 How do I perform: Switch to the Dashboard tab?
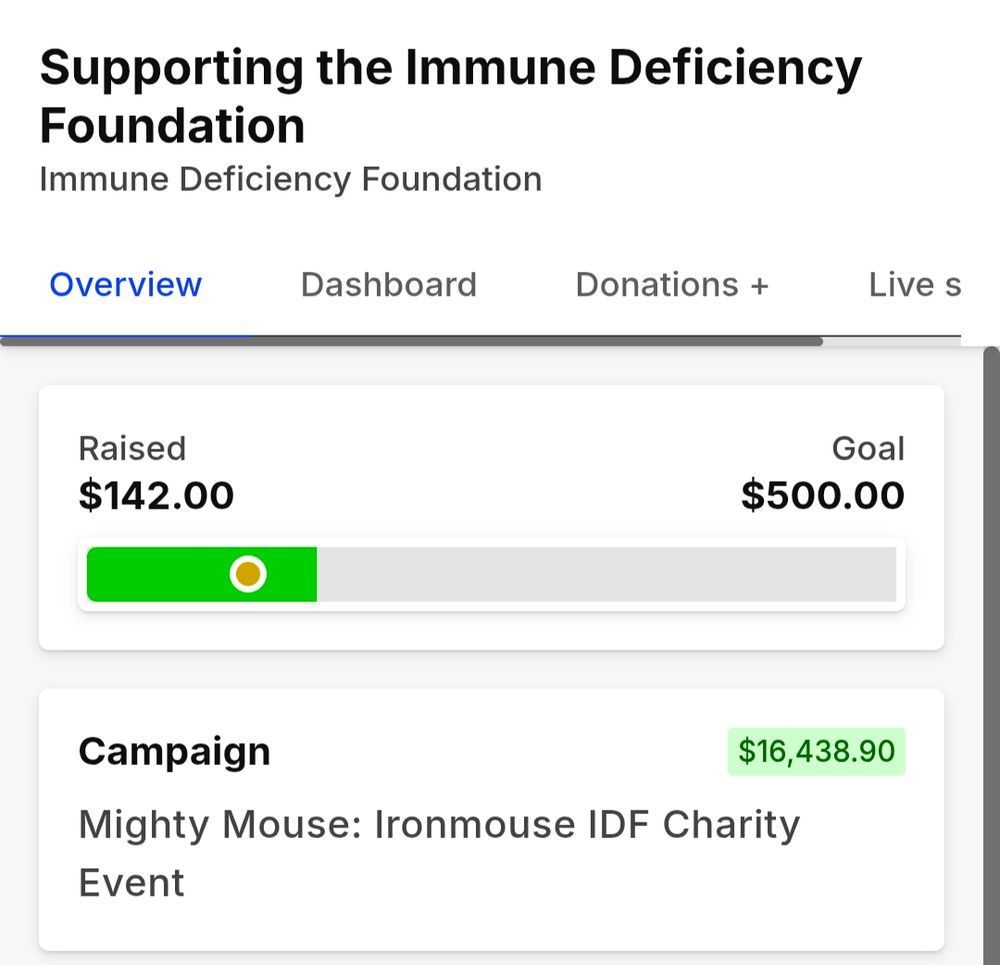[x=388, y=284]
